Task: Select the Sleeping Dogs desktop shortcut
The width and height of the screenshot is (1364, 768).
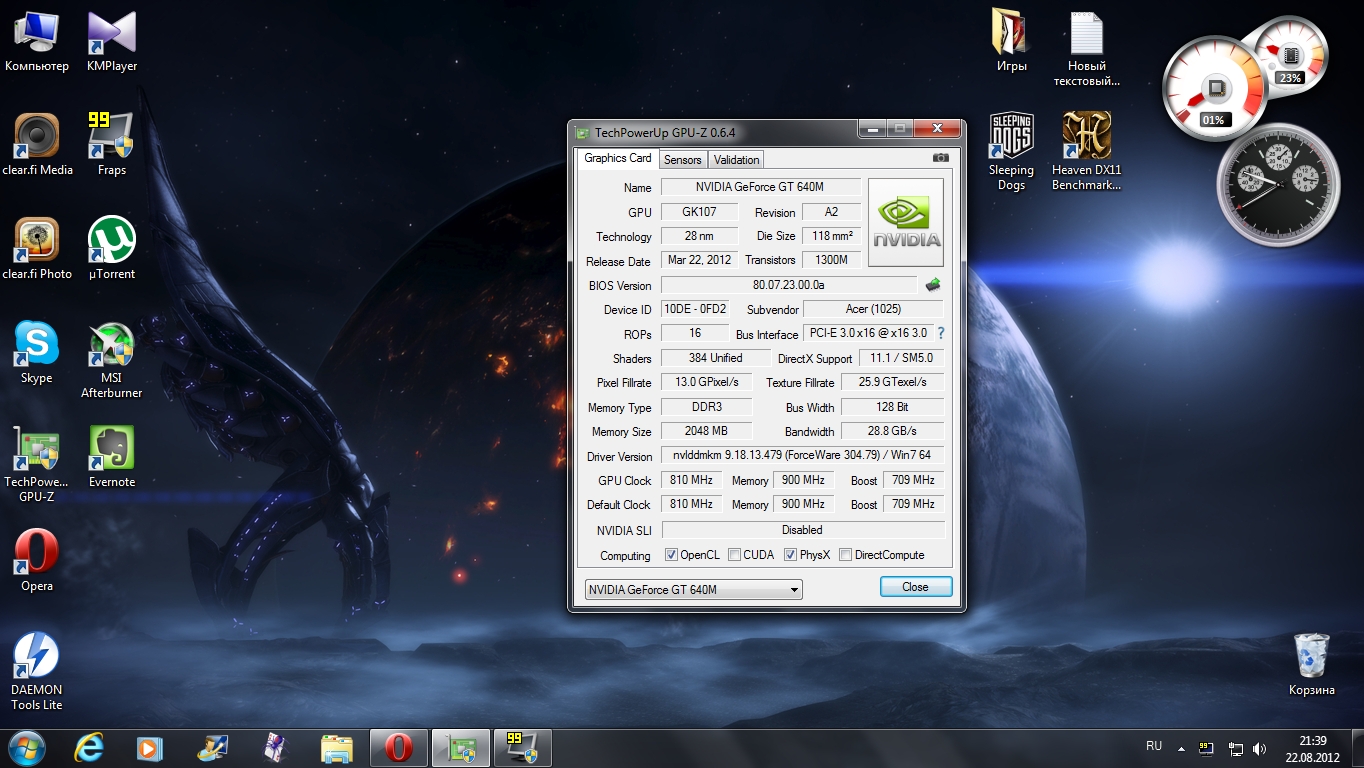Action: [x=1011, y=153]
